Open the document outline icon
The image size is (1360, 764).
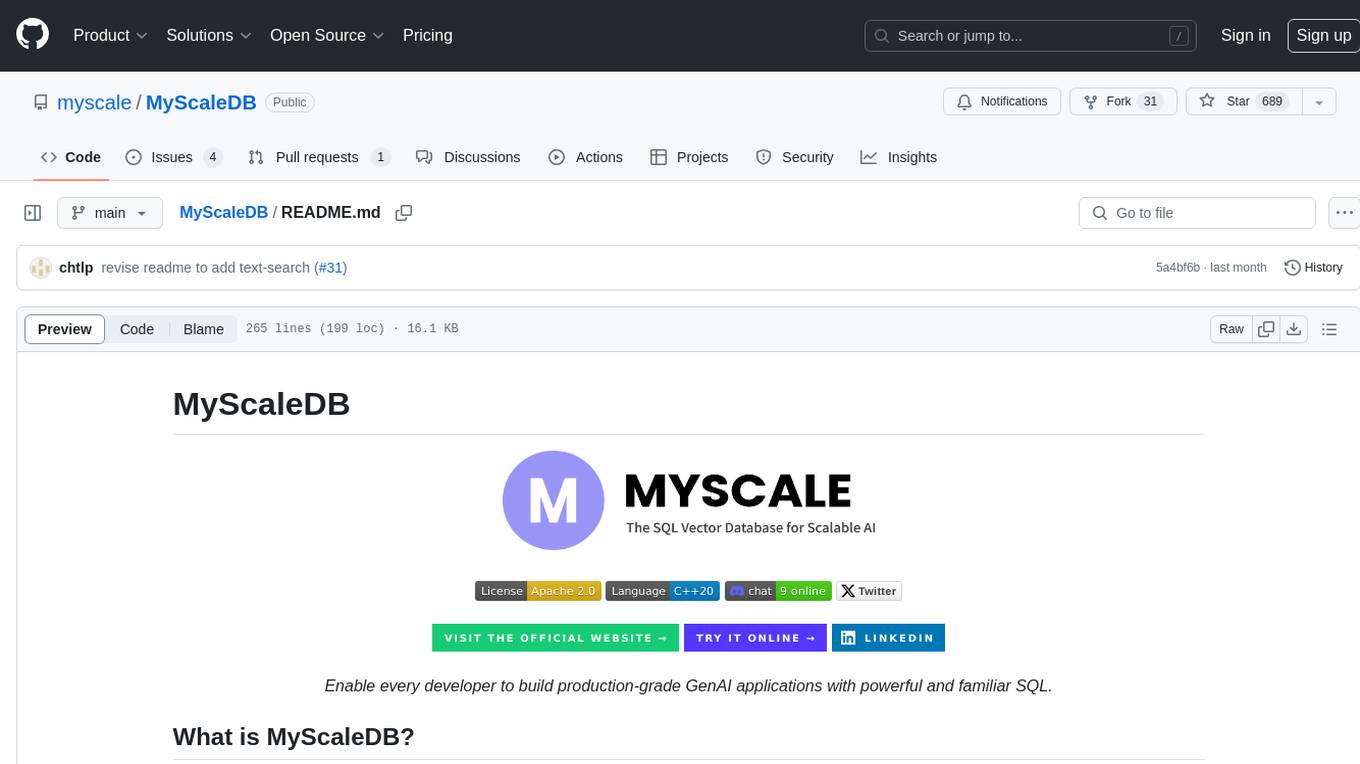pos(1330,329)
